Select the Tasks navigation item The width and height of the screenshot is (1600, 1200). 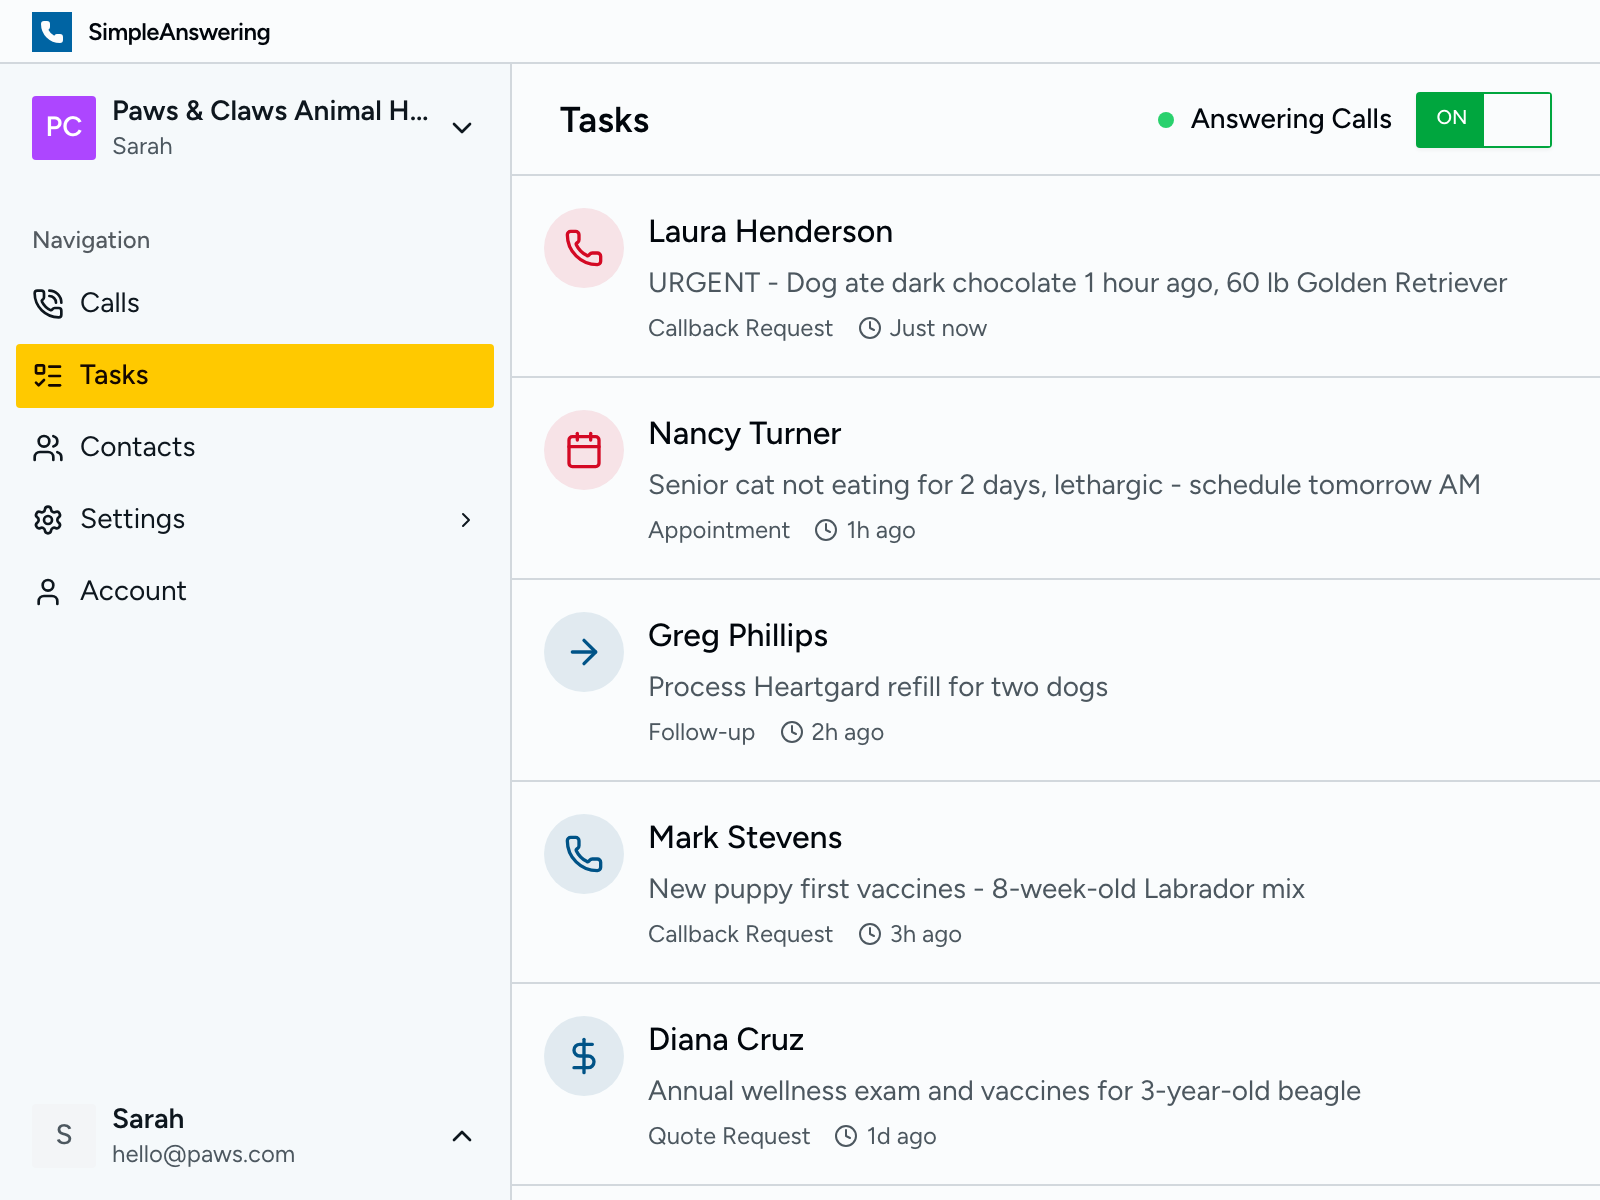[x=114, y=375]
